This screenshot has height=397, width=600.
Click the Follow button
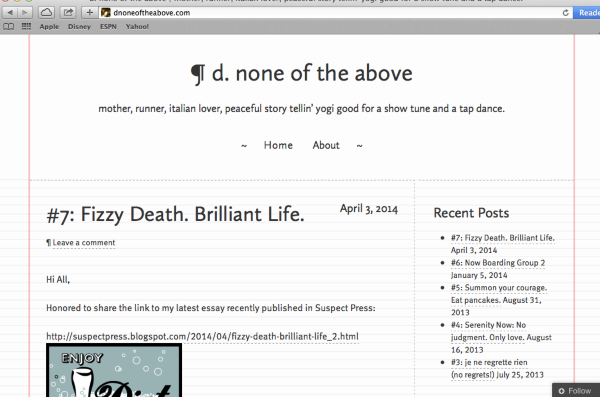click(576, 390)
